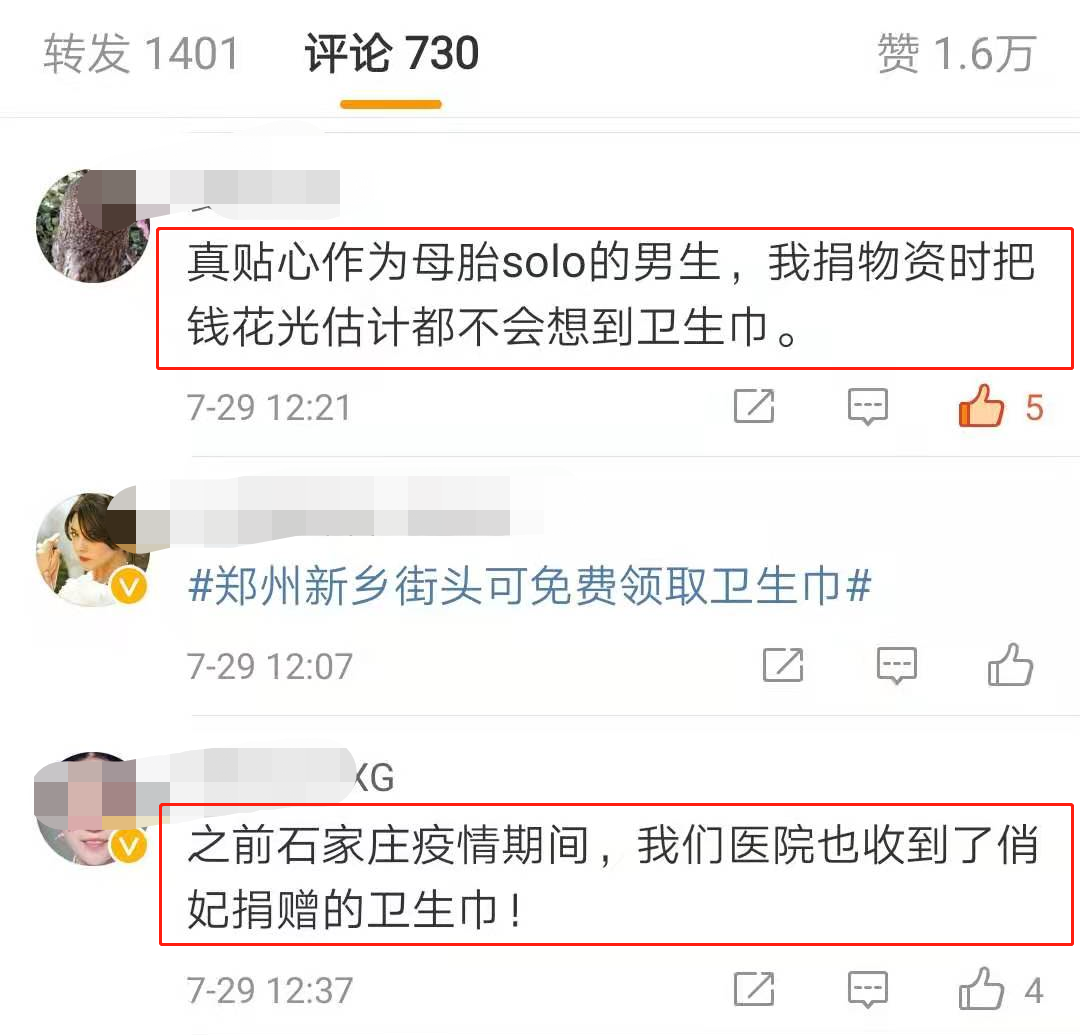Open comment about 石家庄疫情期间 donation
1080x1035 pixels.
coord(613,877)
